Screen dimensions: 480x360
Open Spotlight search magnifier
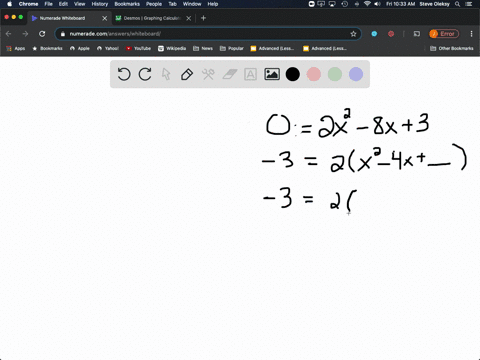click(458, 4)
